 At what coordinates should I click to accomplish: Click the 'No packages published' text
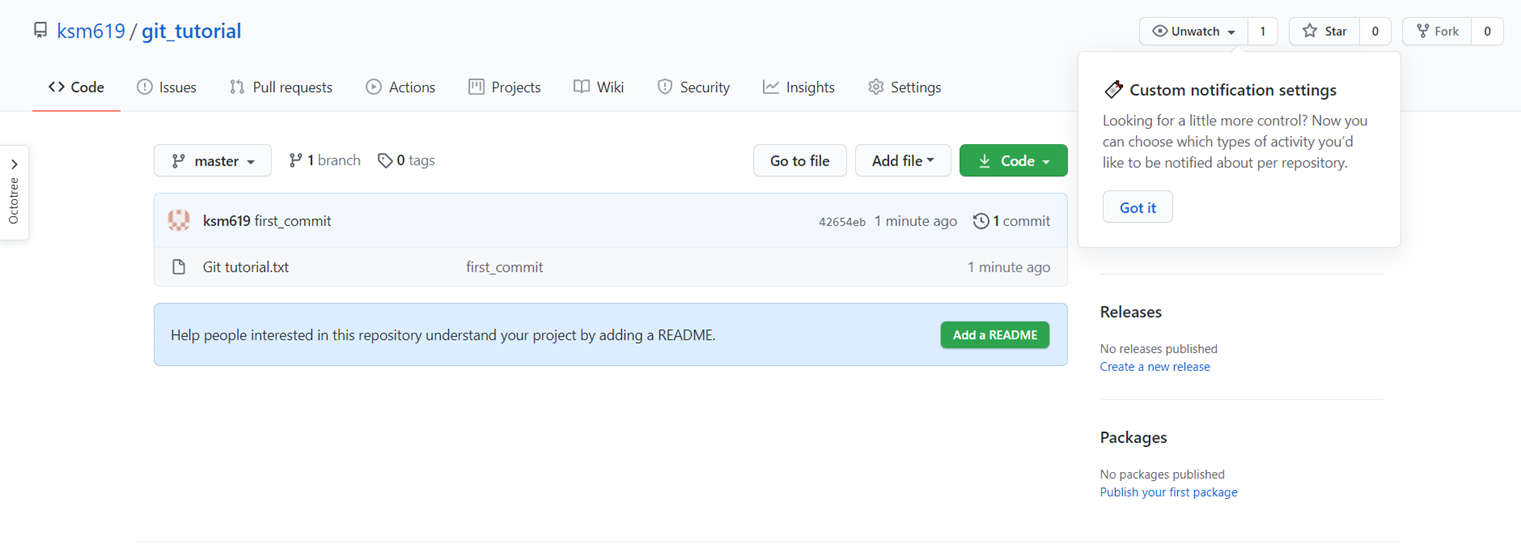point(1162,474)
